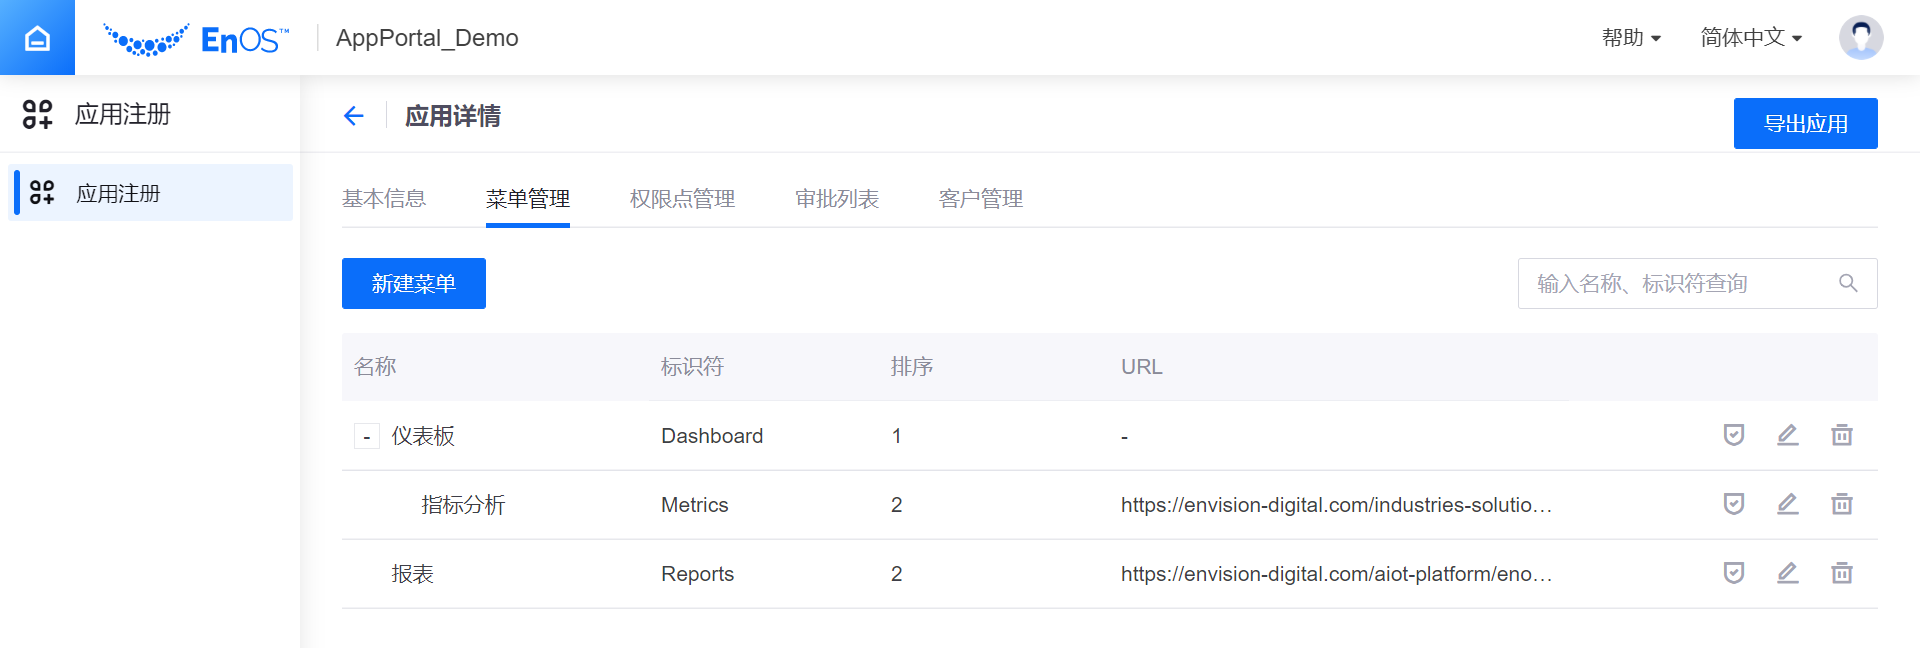
Task: Delete the 仪表板 menu entry
Action: (1841, 435)
